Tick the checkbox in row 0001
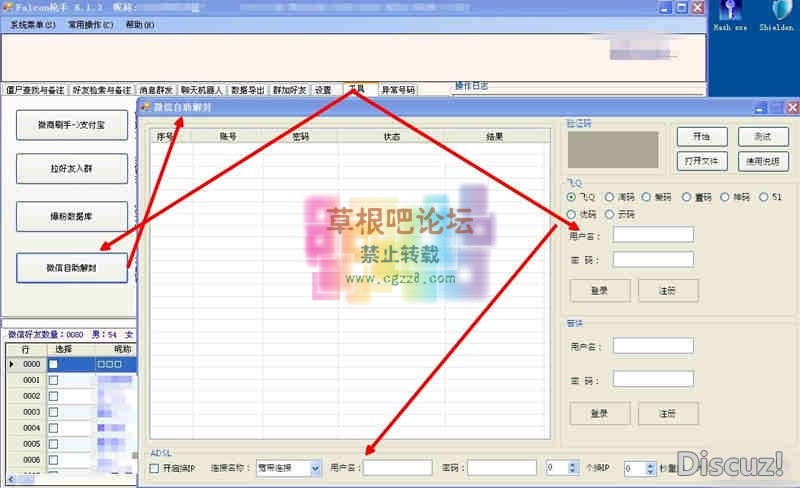The width and height of the screenshot is (800, 488). (x=53, y=380)
